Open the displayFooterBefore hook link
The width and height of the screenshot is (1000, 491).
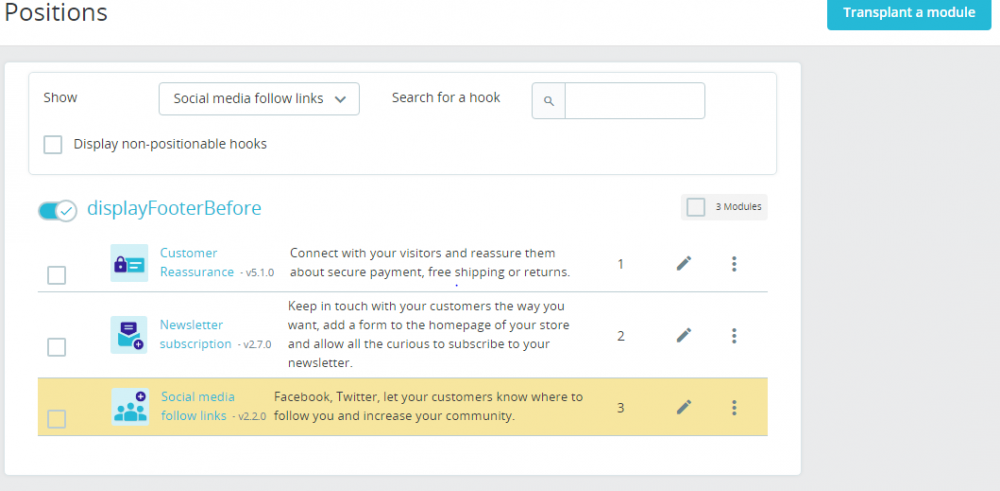coord(174,208)
